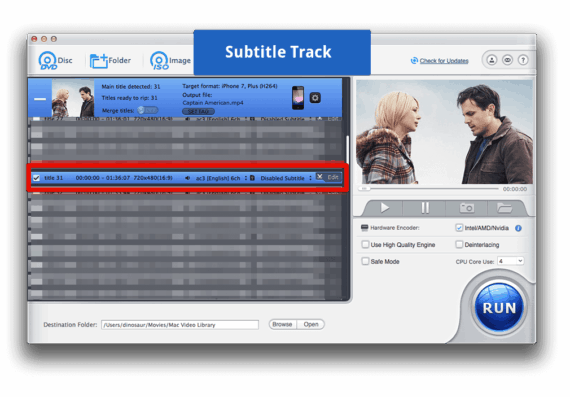Image resolution: width=570 pixels, height=397 pixels.
Task: Click the Check for Updates link
Action: click(444, 61)
